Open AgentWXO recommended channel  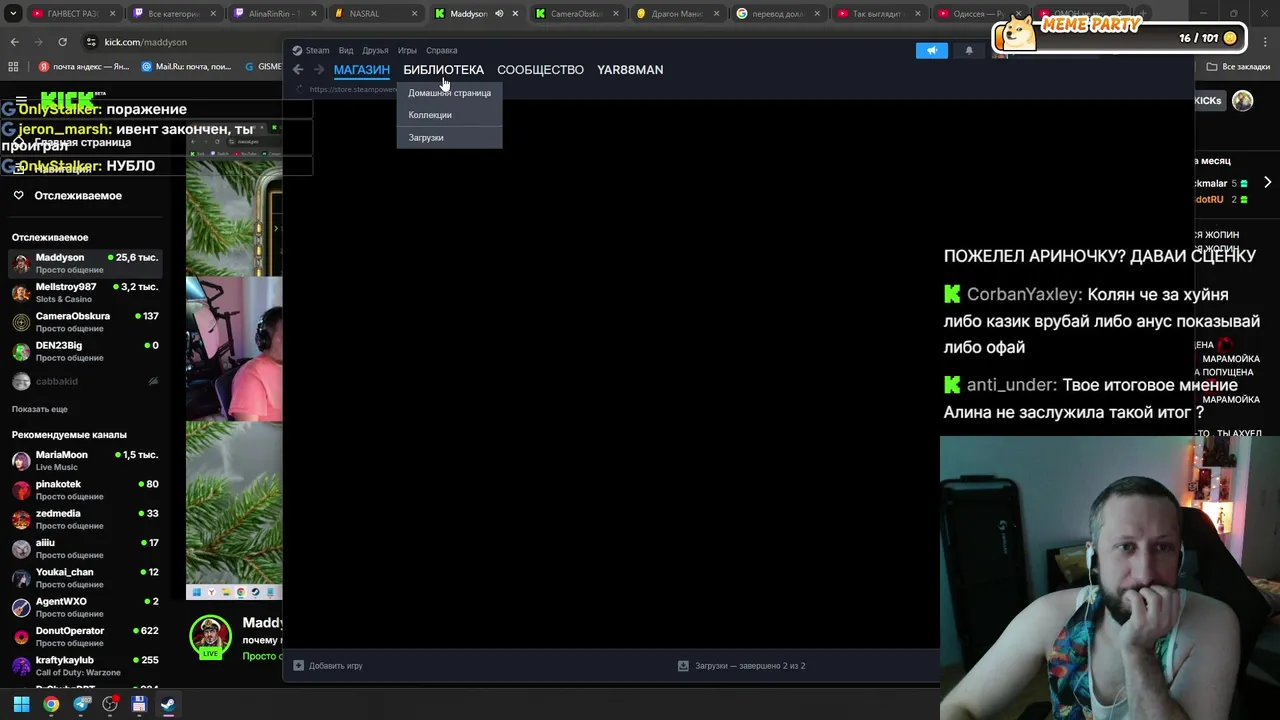coord(87,607)
